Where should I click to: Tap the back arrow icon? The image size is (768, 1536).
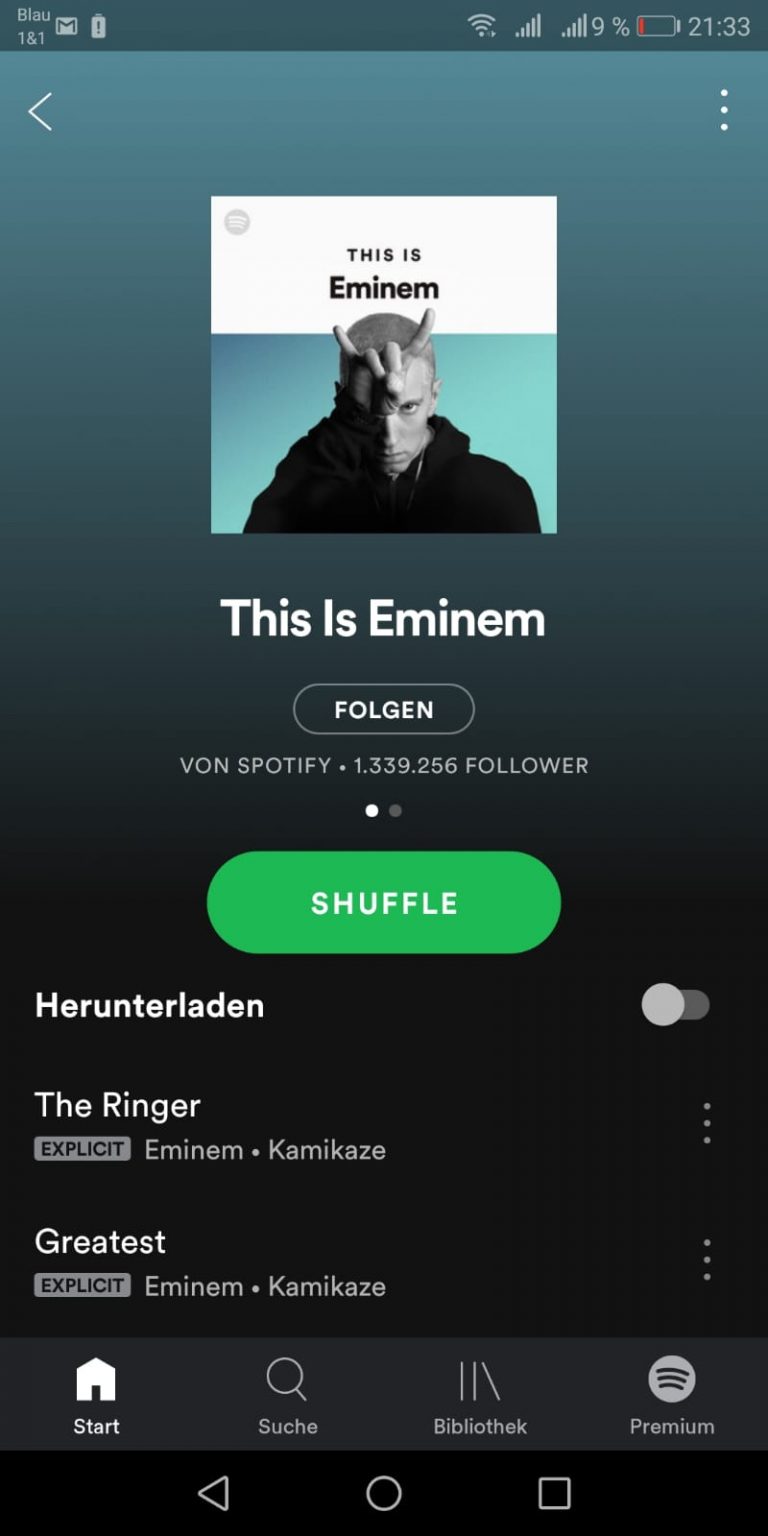click(x=40, y=112)
